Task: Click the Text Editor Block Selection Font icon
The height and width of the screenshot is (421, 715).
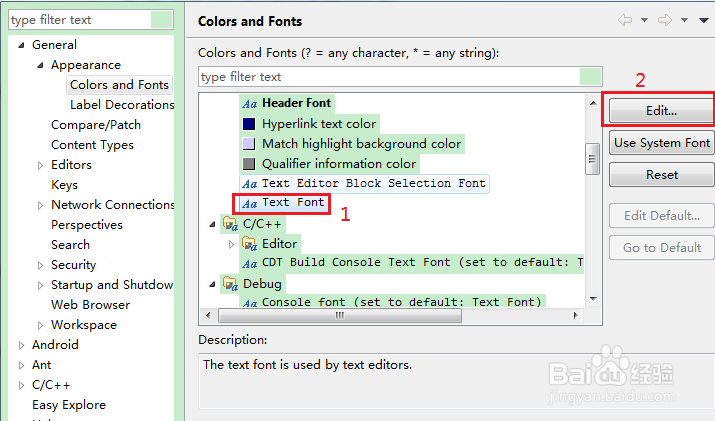Action: [x=249, y=184]
